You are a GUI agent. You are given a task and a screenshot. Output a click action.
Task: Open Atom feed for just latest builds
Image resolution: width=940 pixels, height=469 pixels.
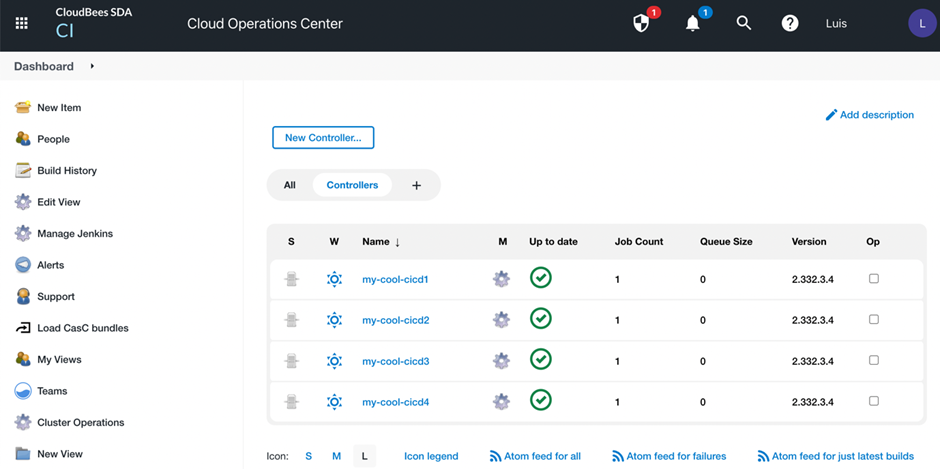836,456
